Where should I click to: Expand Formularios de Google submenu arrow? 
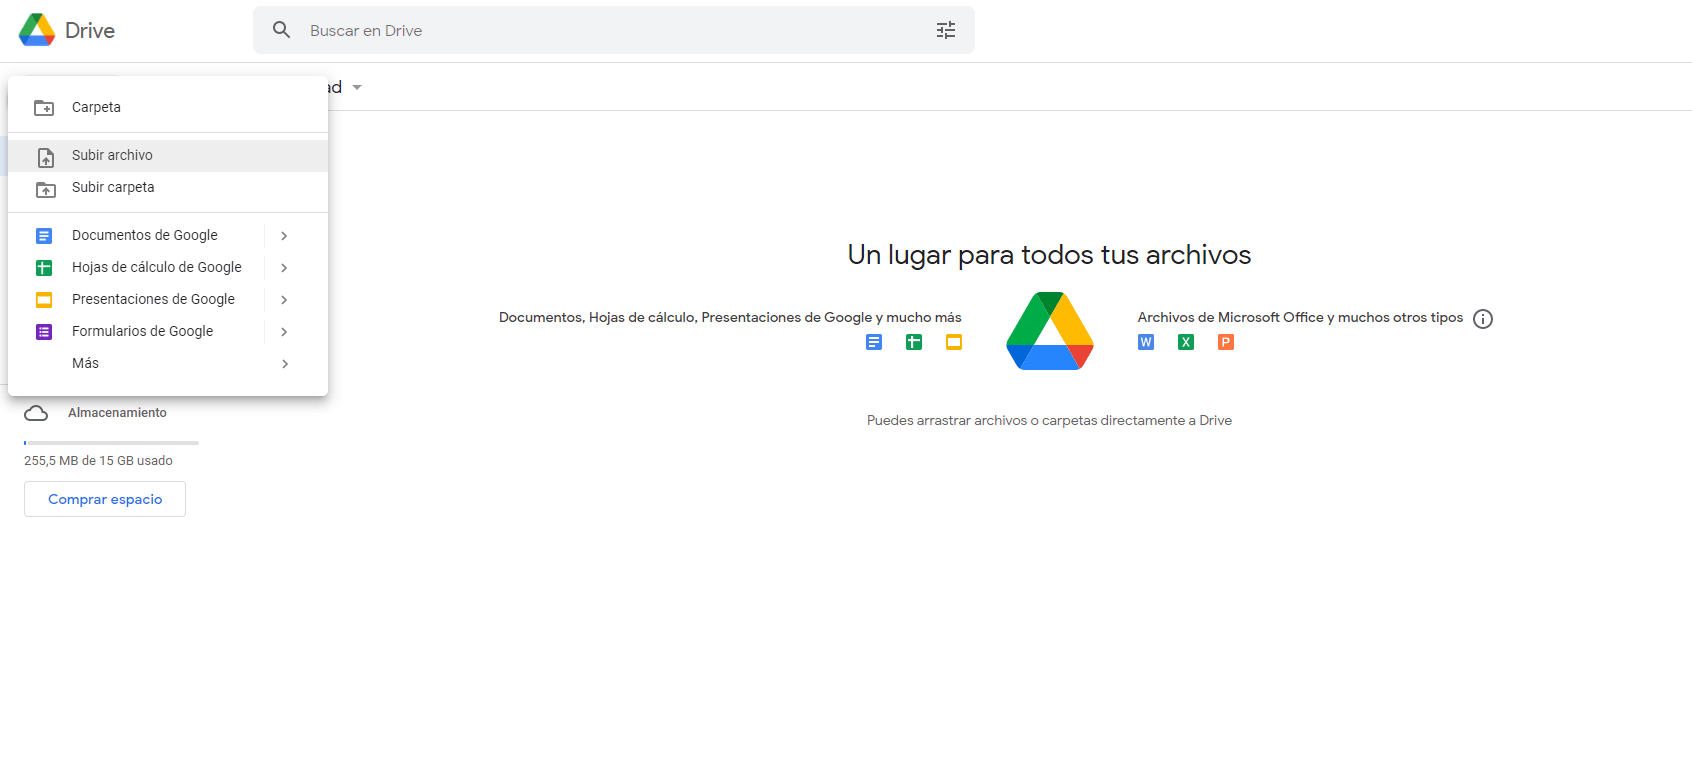coord(284,332)
